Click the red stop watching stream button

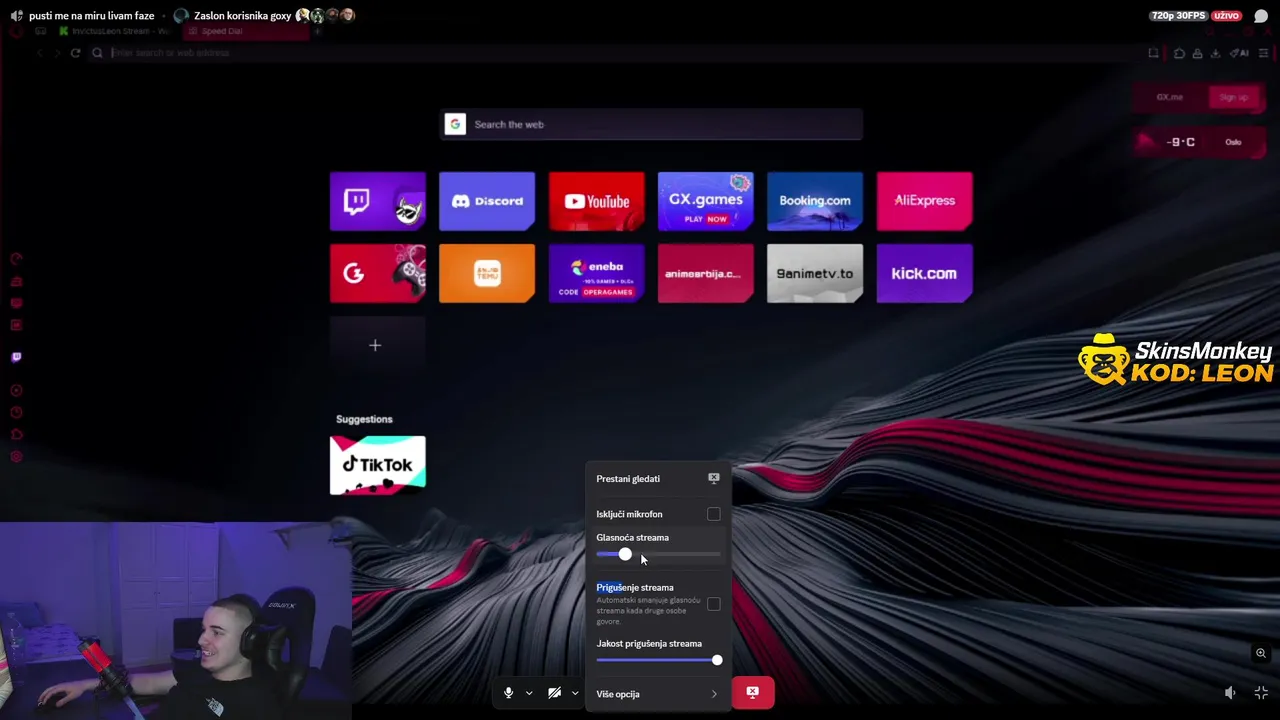coord(753,692)
